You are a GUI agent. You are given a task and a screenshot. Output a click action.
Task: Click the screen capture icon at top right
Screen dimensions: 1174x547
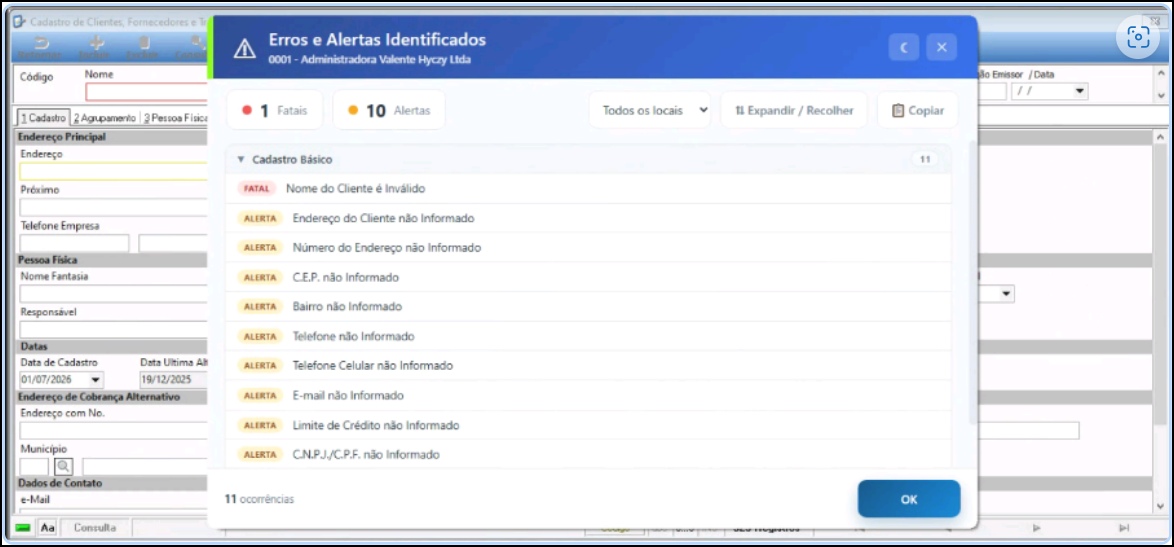(1137, 37)
